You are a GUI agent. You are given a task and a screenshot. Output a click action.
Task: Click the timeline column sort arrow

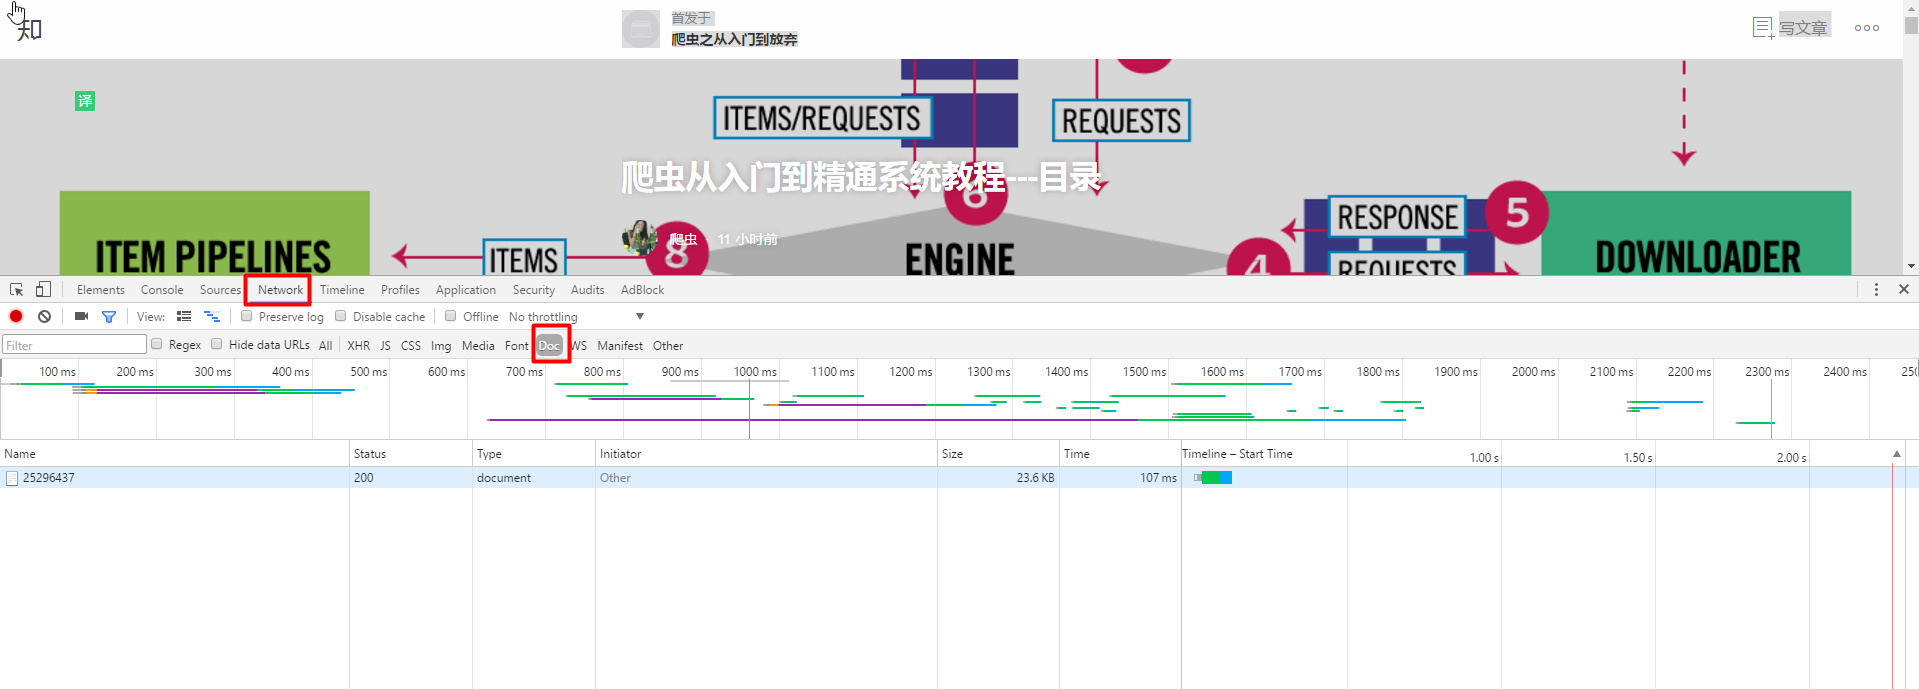[1896, 454]
